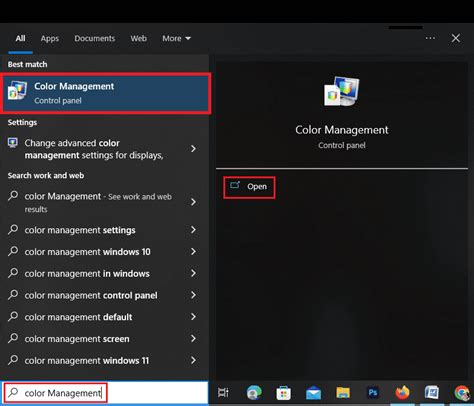The height and width of the screenshot is (406, 474).
Task: Click the Task View icon
Action: 223,393
